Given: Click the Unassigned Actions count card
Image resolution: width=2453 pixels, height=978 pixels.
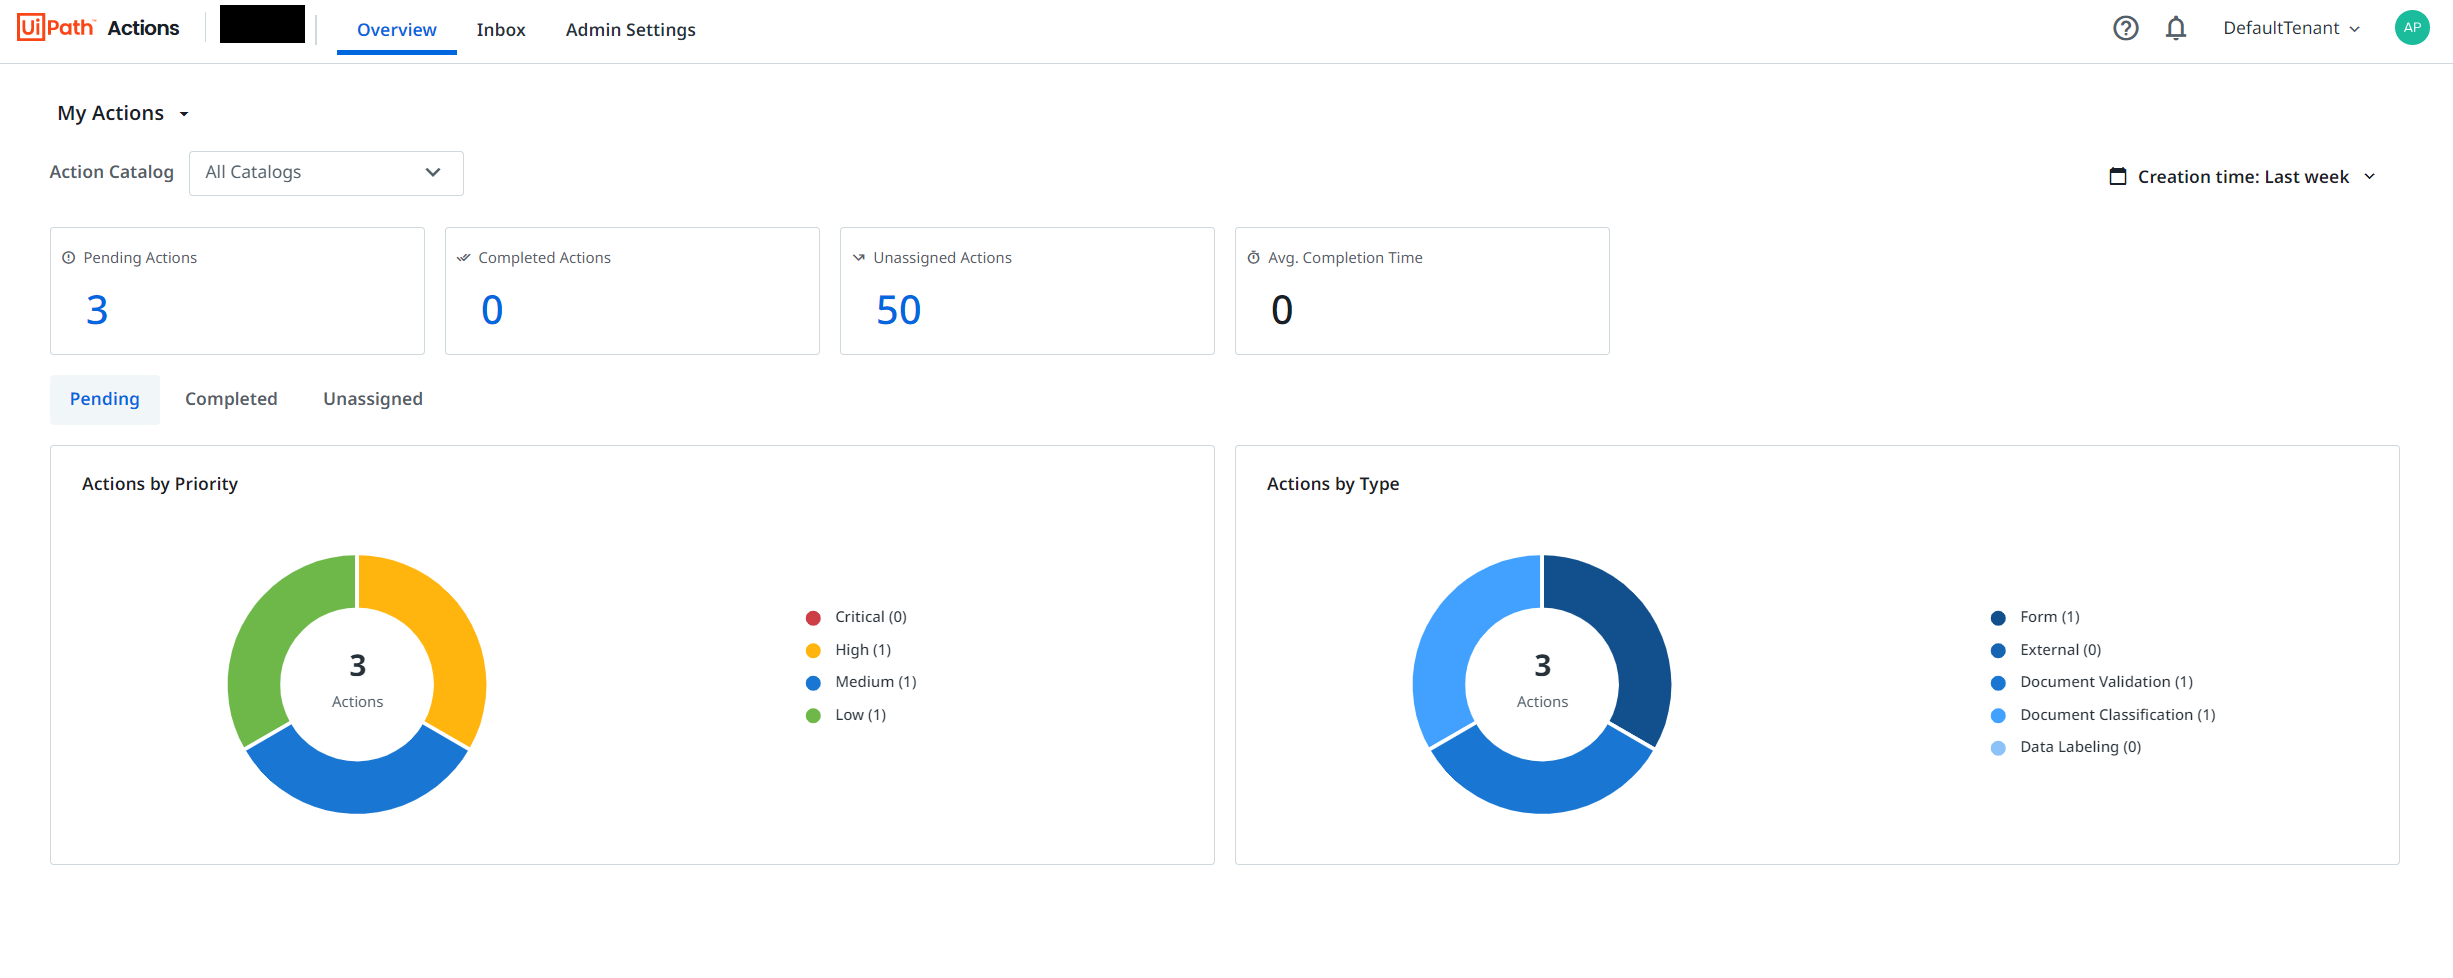Looking at the screenshot, I should 1026,291.
